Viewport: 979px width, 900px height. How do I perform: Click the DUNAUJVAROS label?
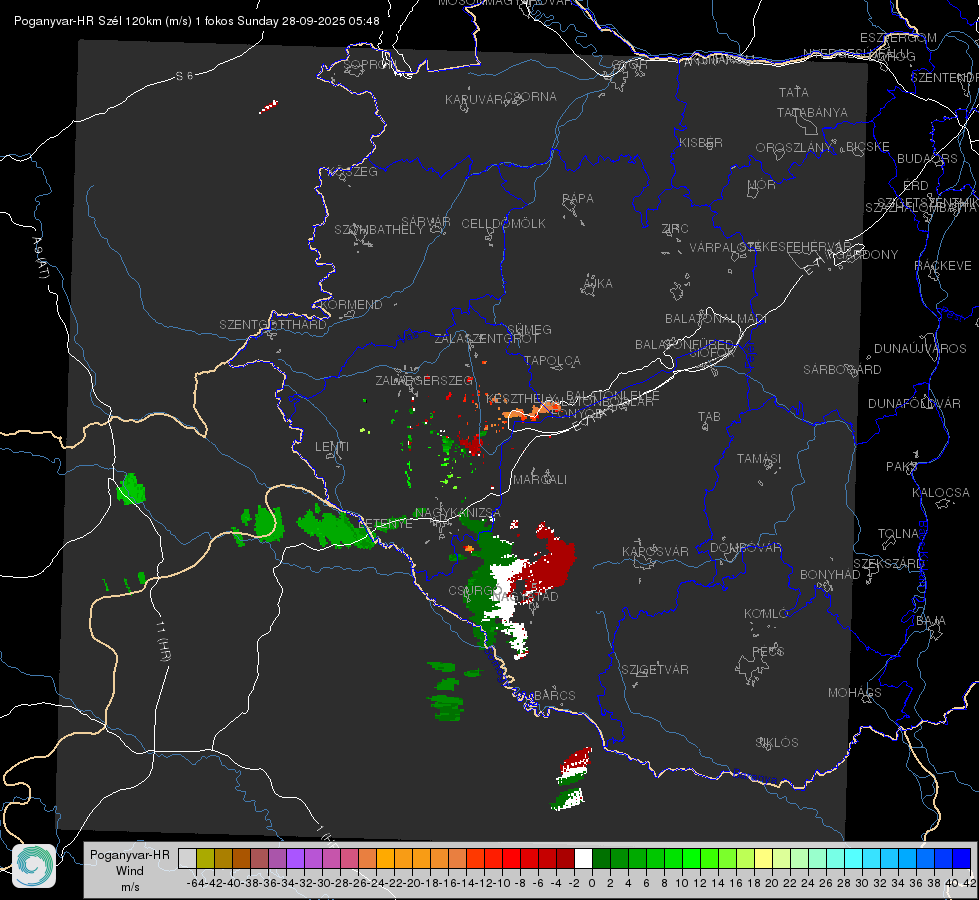(920, 349)
